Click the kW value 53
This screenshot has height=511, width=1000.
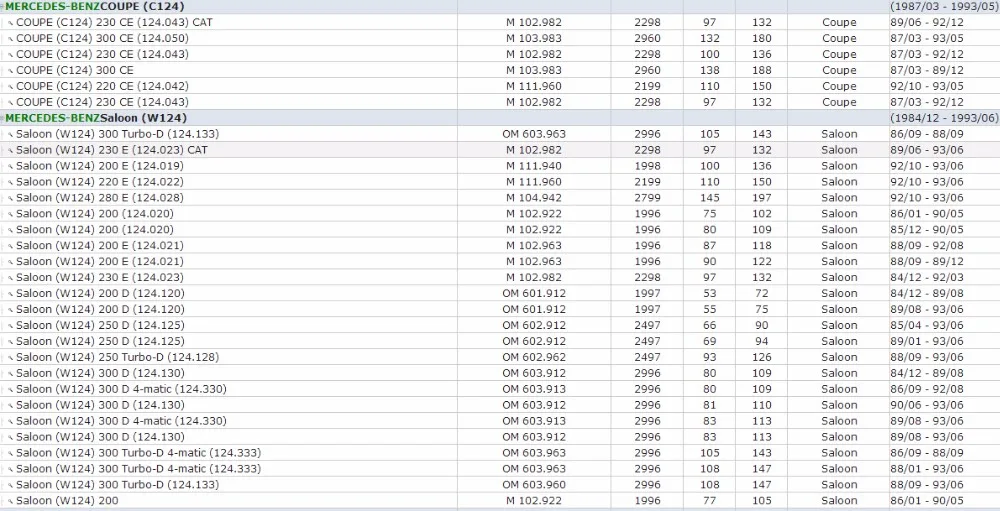pyautogui.click(x=710, y=293)
